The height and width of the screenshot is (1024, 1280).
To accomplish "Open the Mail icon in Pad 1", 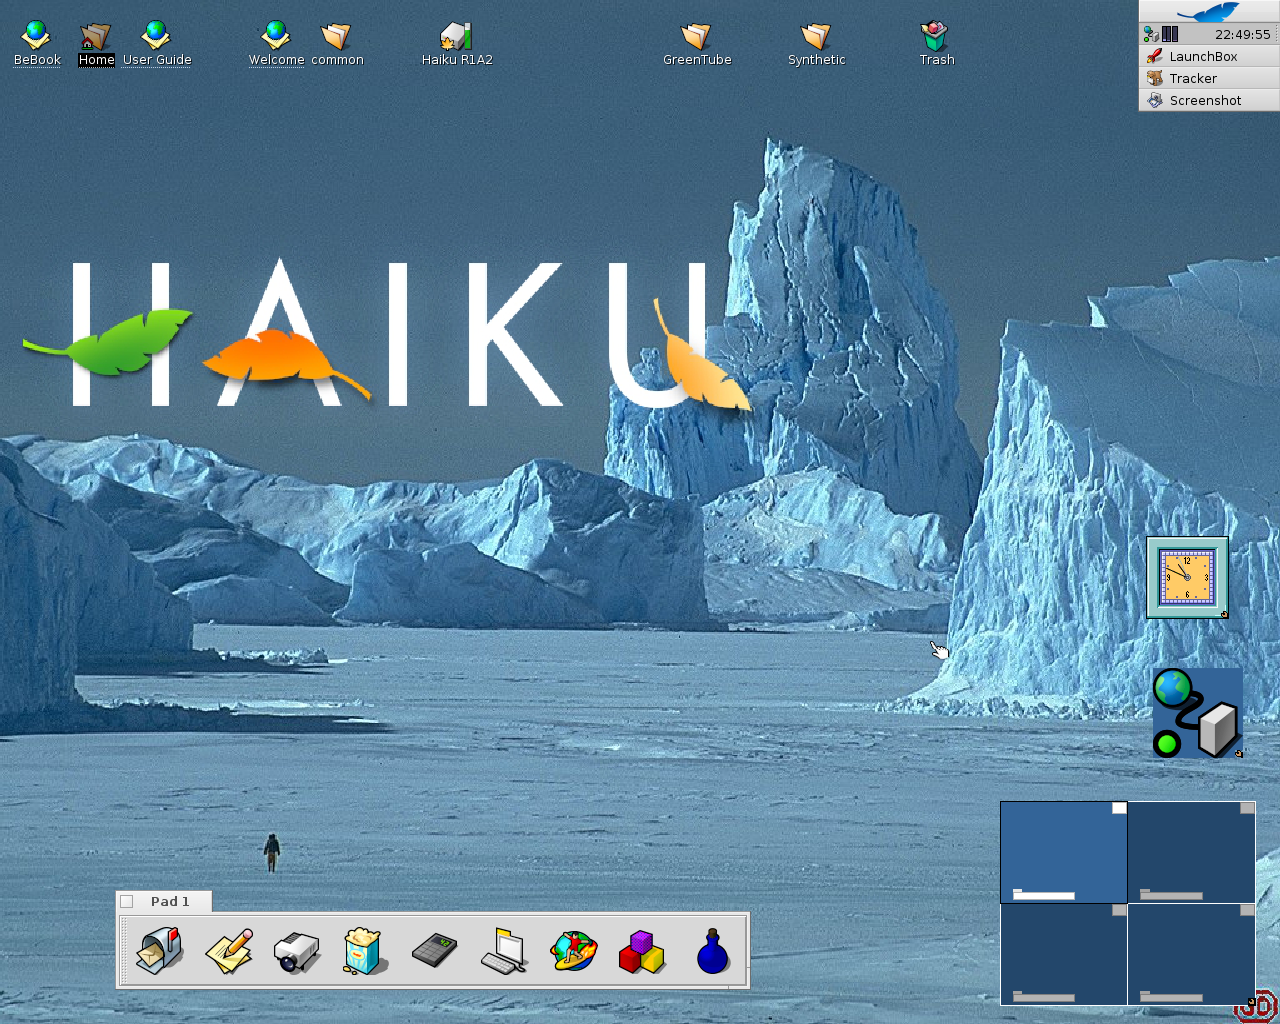I will coord(160,950).
